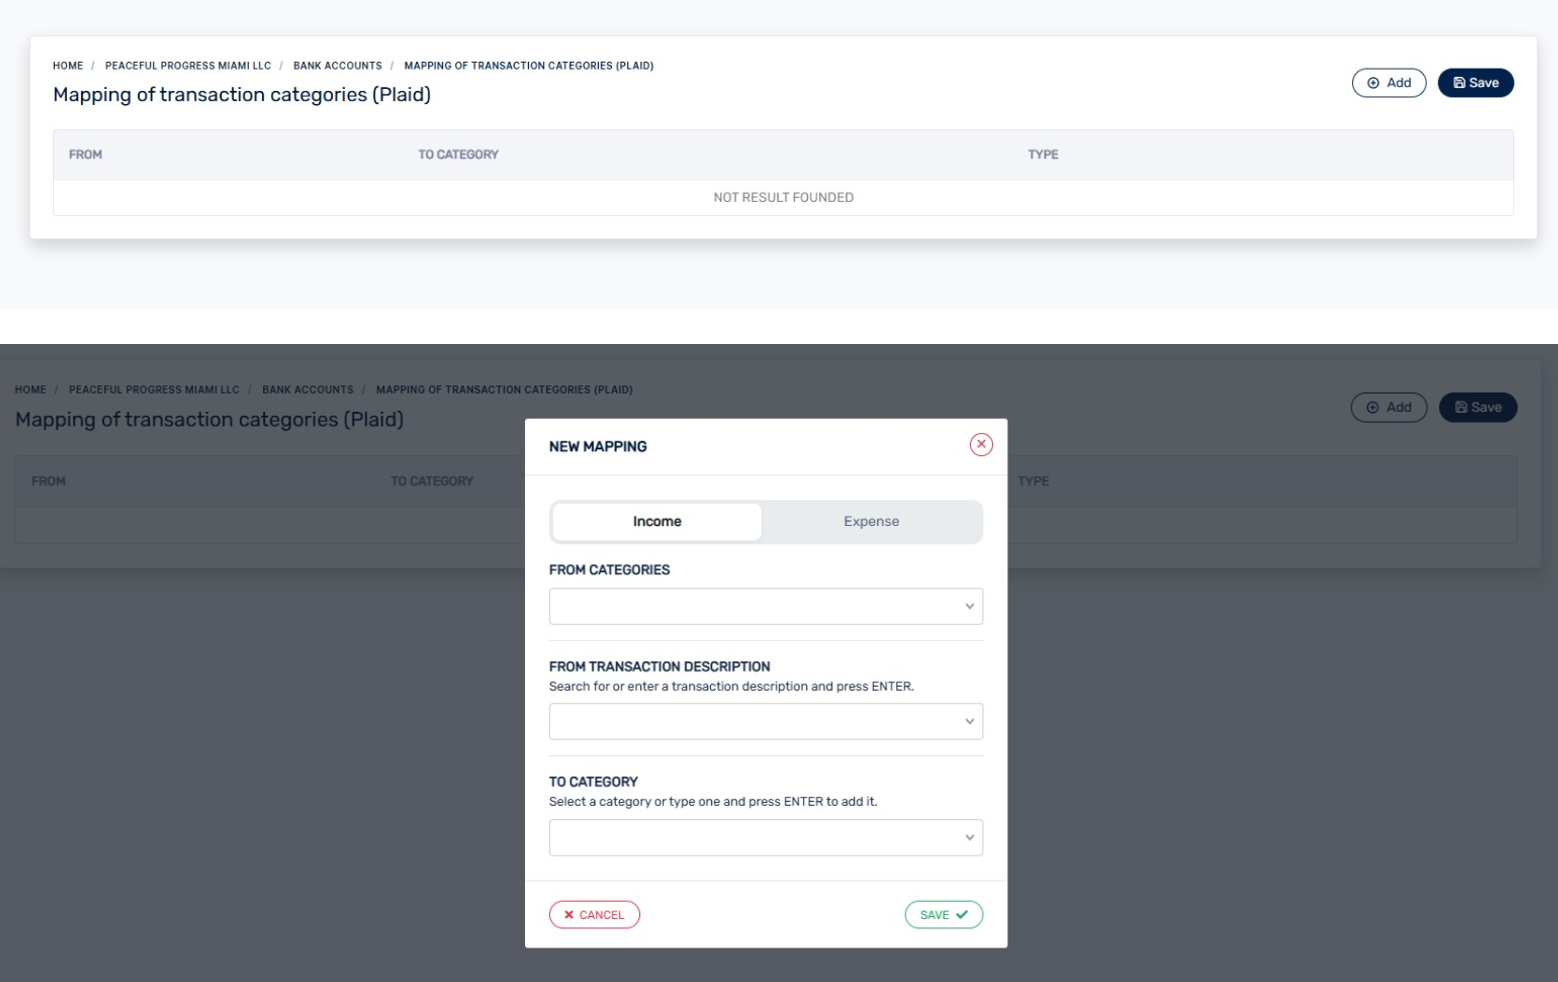Click the plus icon on the undimmed Add button
This screenshot has height=982, width=1558.
coord(1373,83)
